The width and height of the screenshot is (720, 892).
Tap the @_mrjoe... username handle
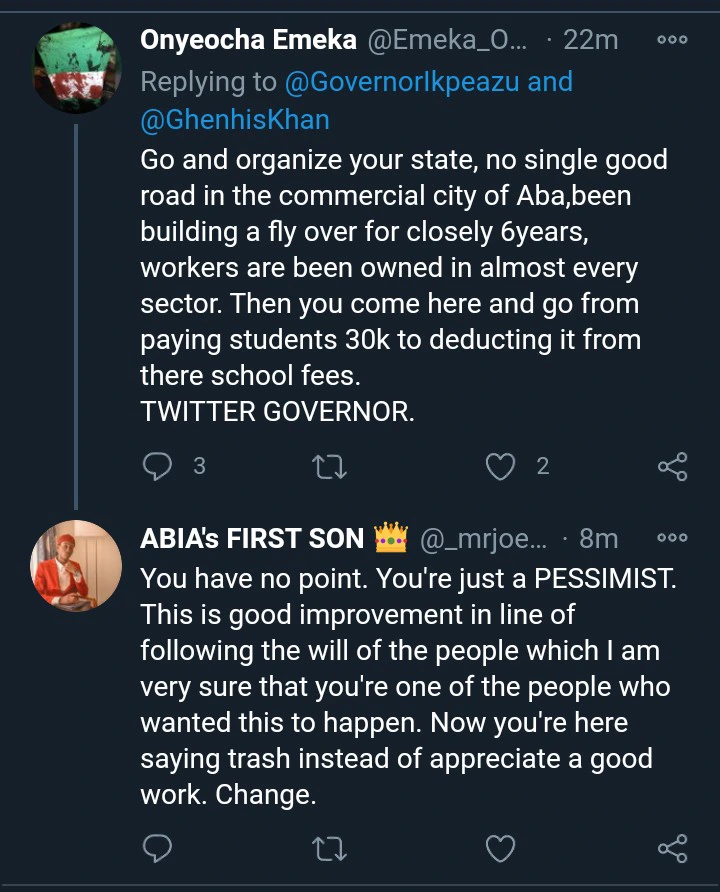[x=483, y=539]
